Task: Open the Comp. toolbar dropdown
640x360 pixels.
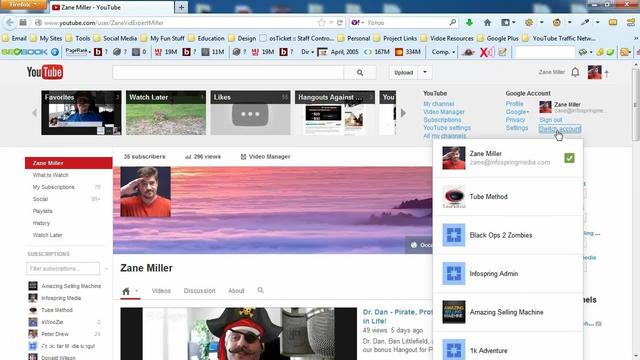Action: (x=443, y=52)
